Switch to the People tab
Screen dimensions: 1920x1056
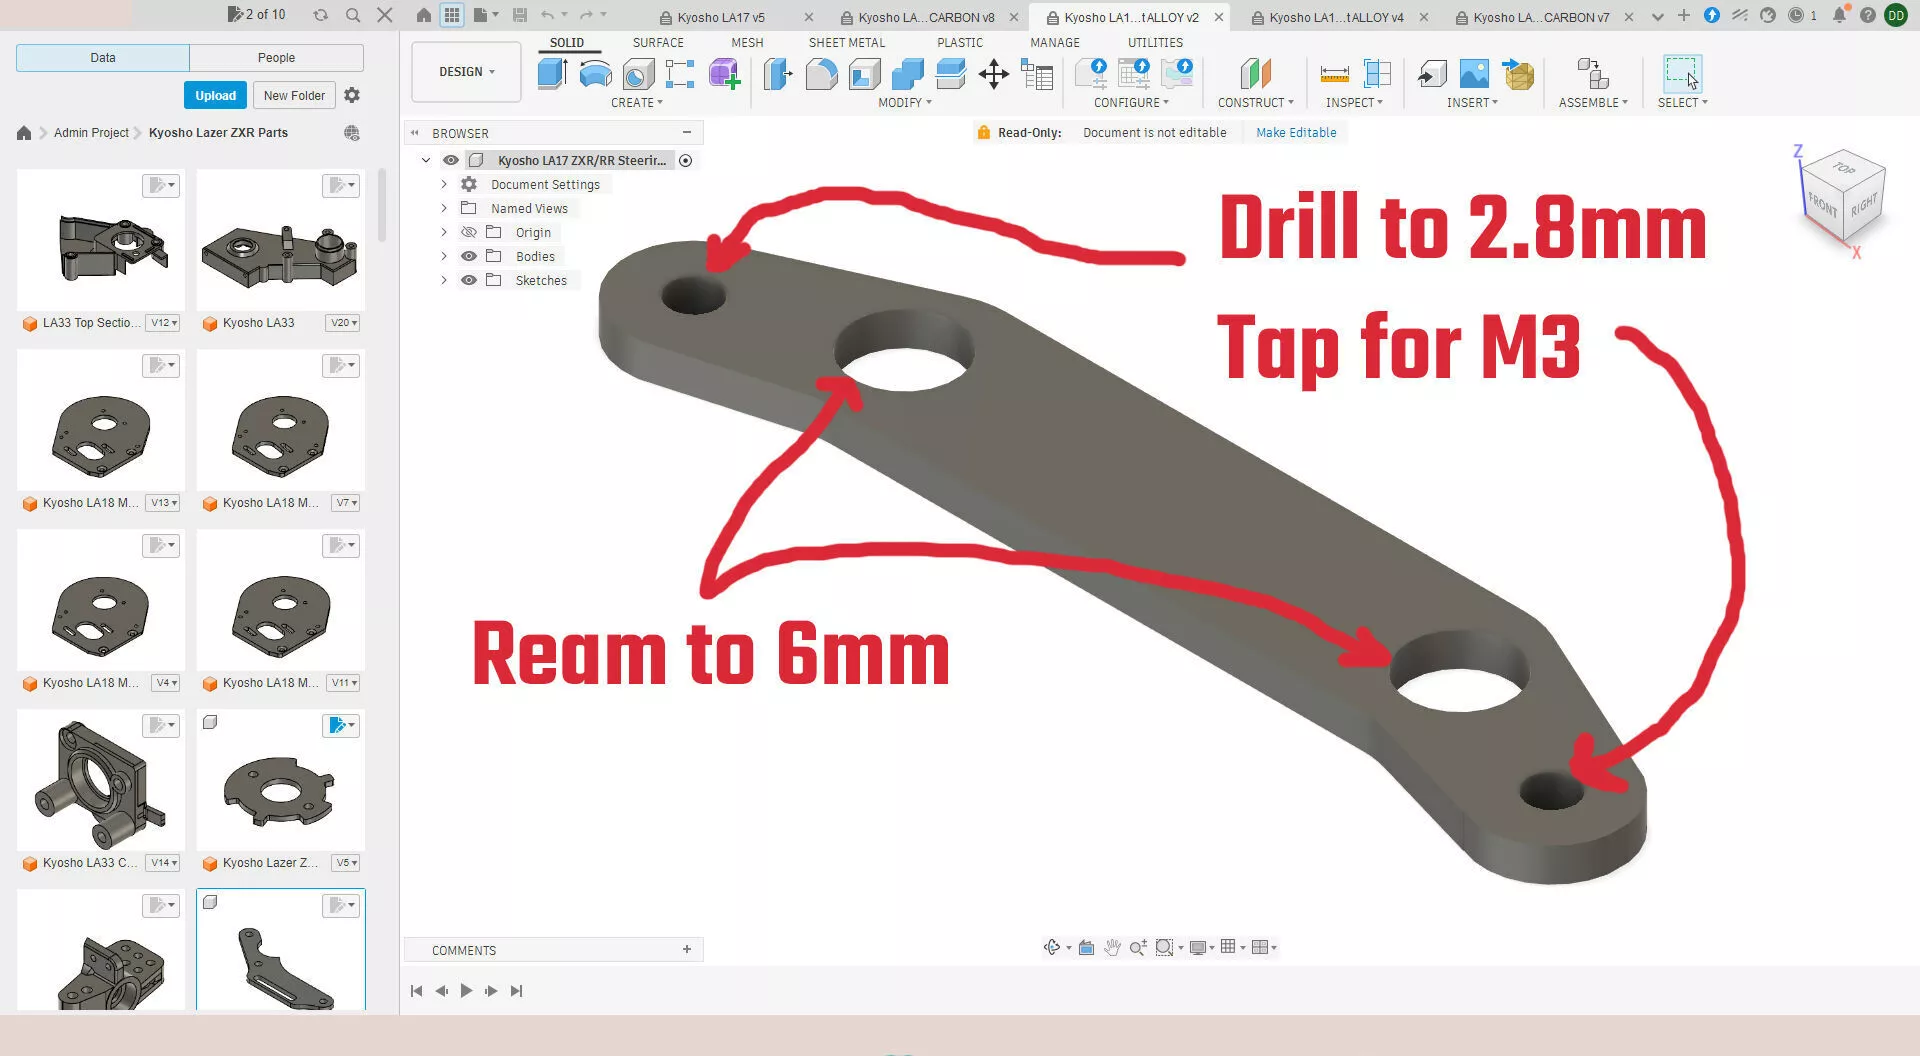click(276, 58)
